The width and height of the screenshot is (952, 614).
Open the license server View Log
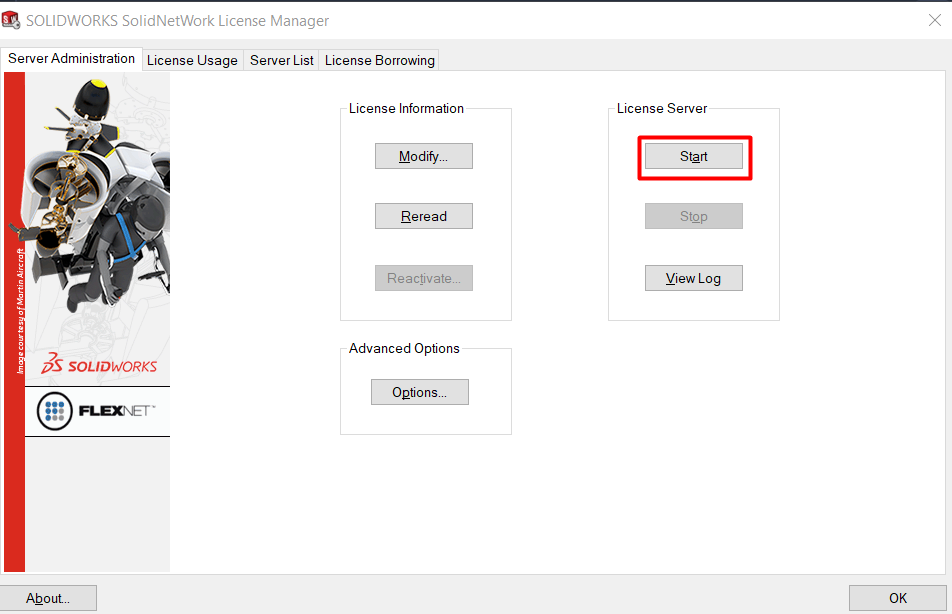click(x=693, y=278)
